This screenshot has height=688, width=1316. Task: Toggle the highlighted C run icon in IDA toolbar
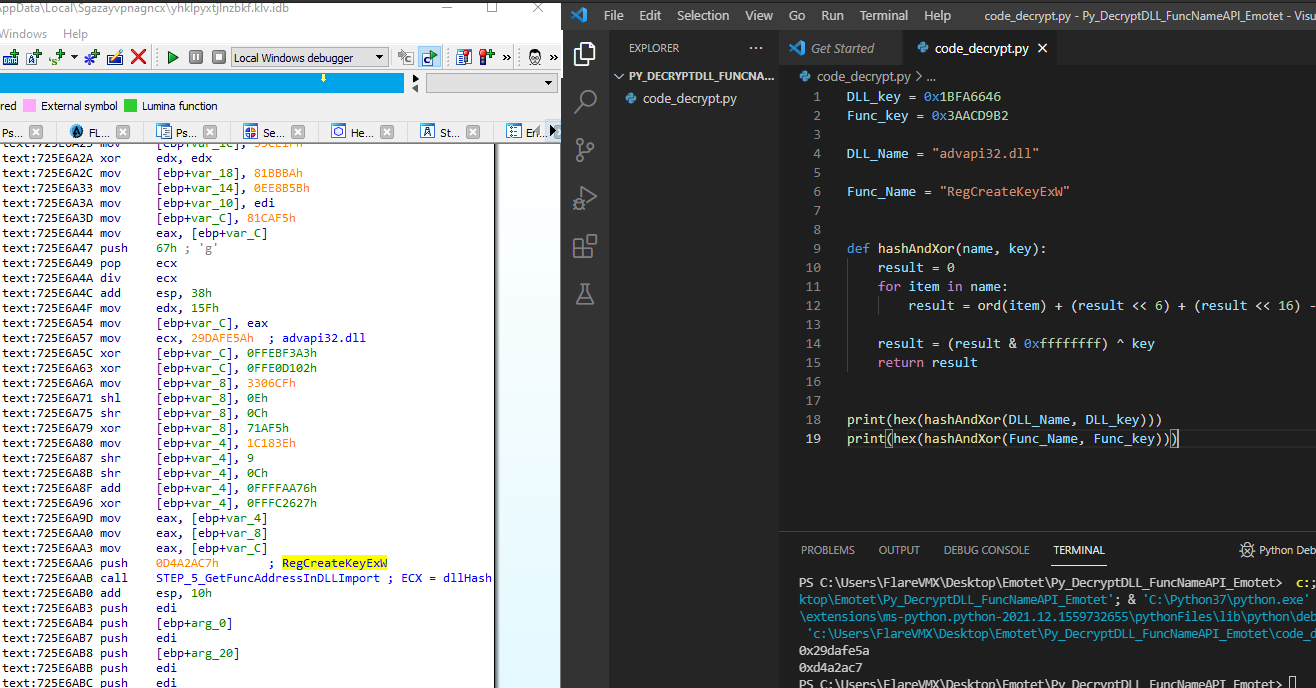[429, 57]
